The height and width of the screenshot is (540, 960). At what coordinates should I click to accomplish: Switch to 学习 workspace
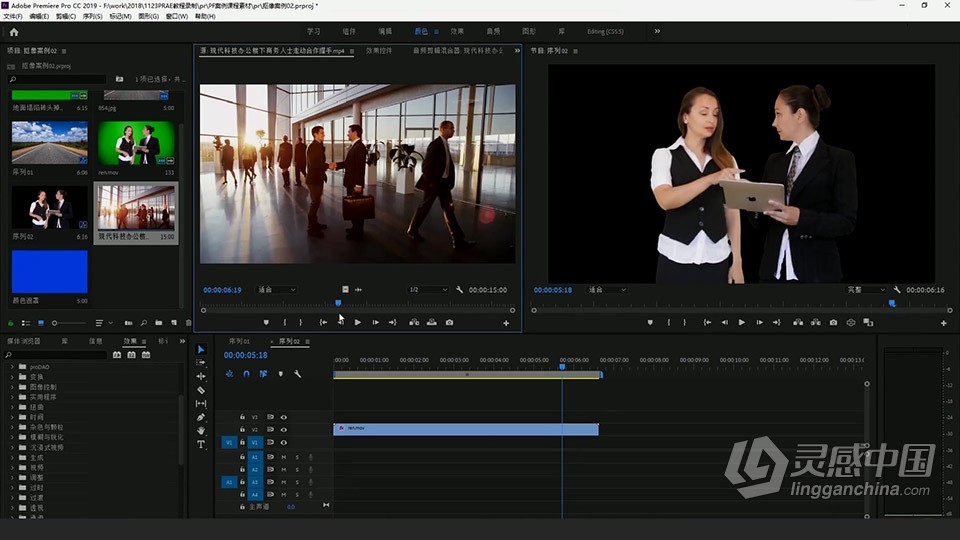[x=313, y=31]
